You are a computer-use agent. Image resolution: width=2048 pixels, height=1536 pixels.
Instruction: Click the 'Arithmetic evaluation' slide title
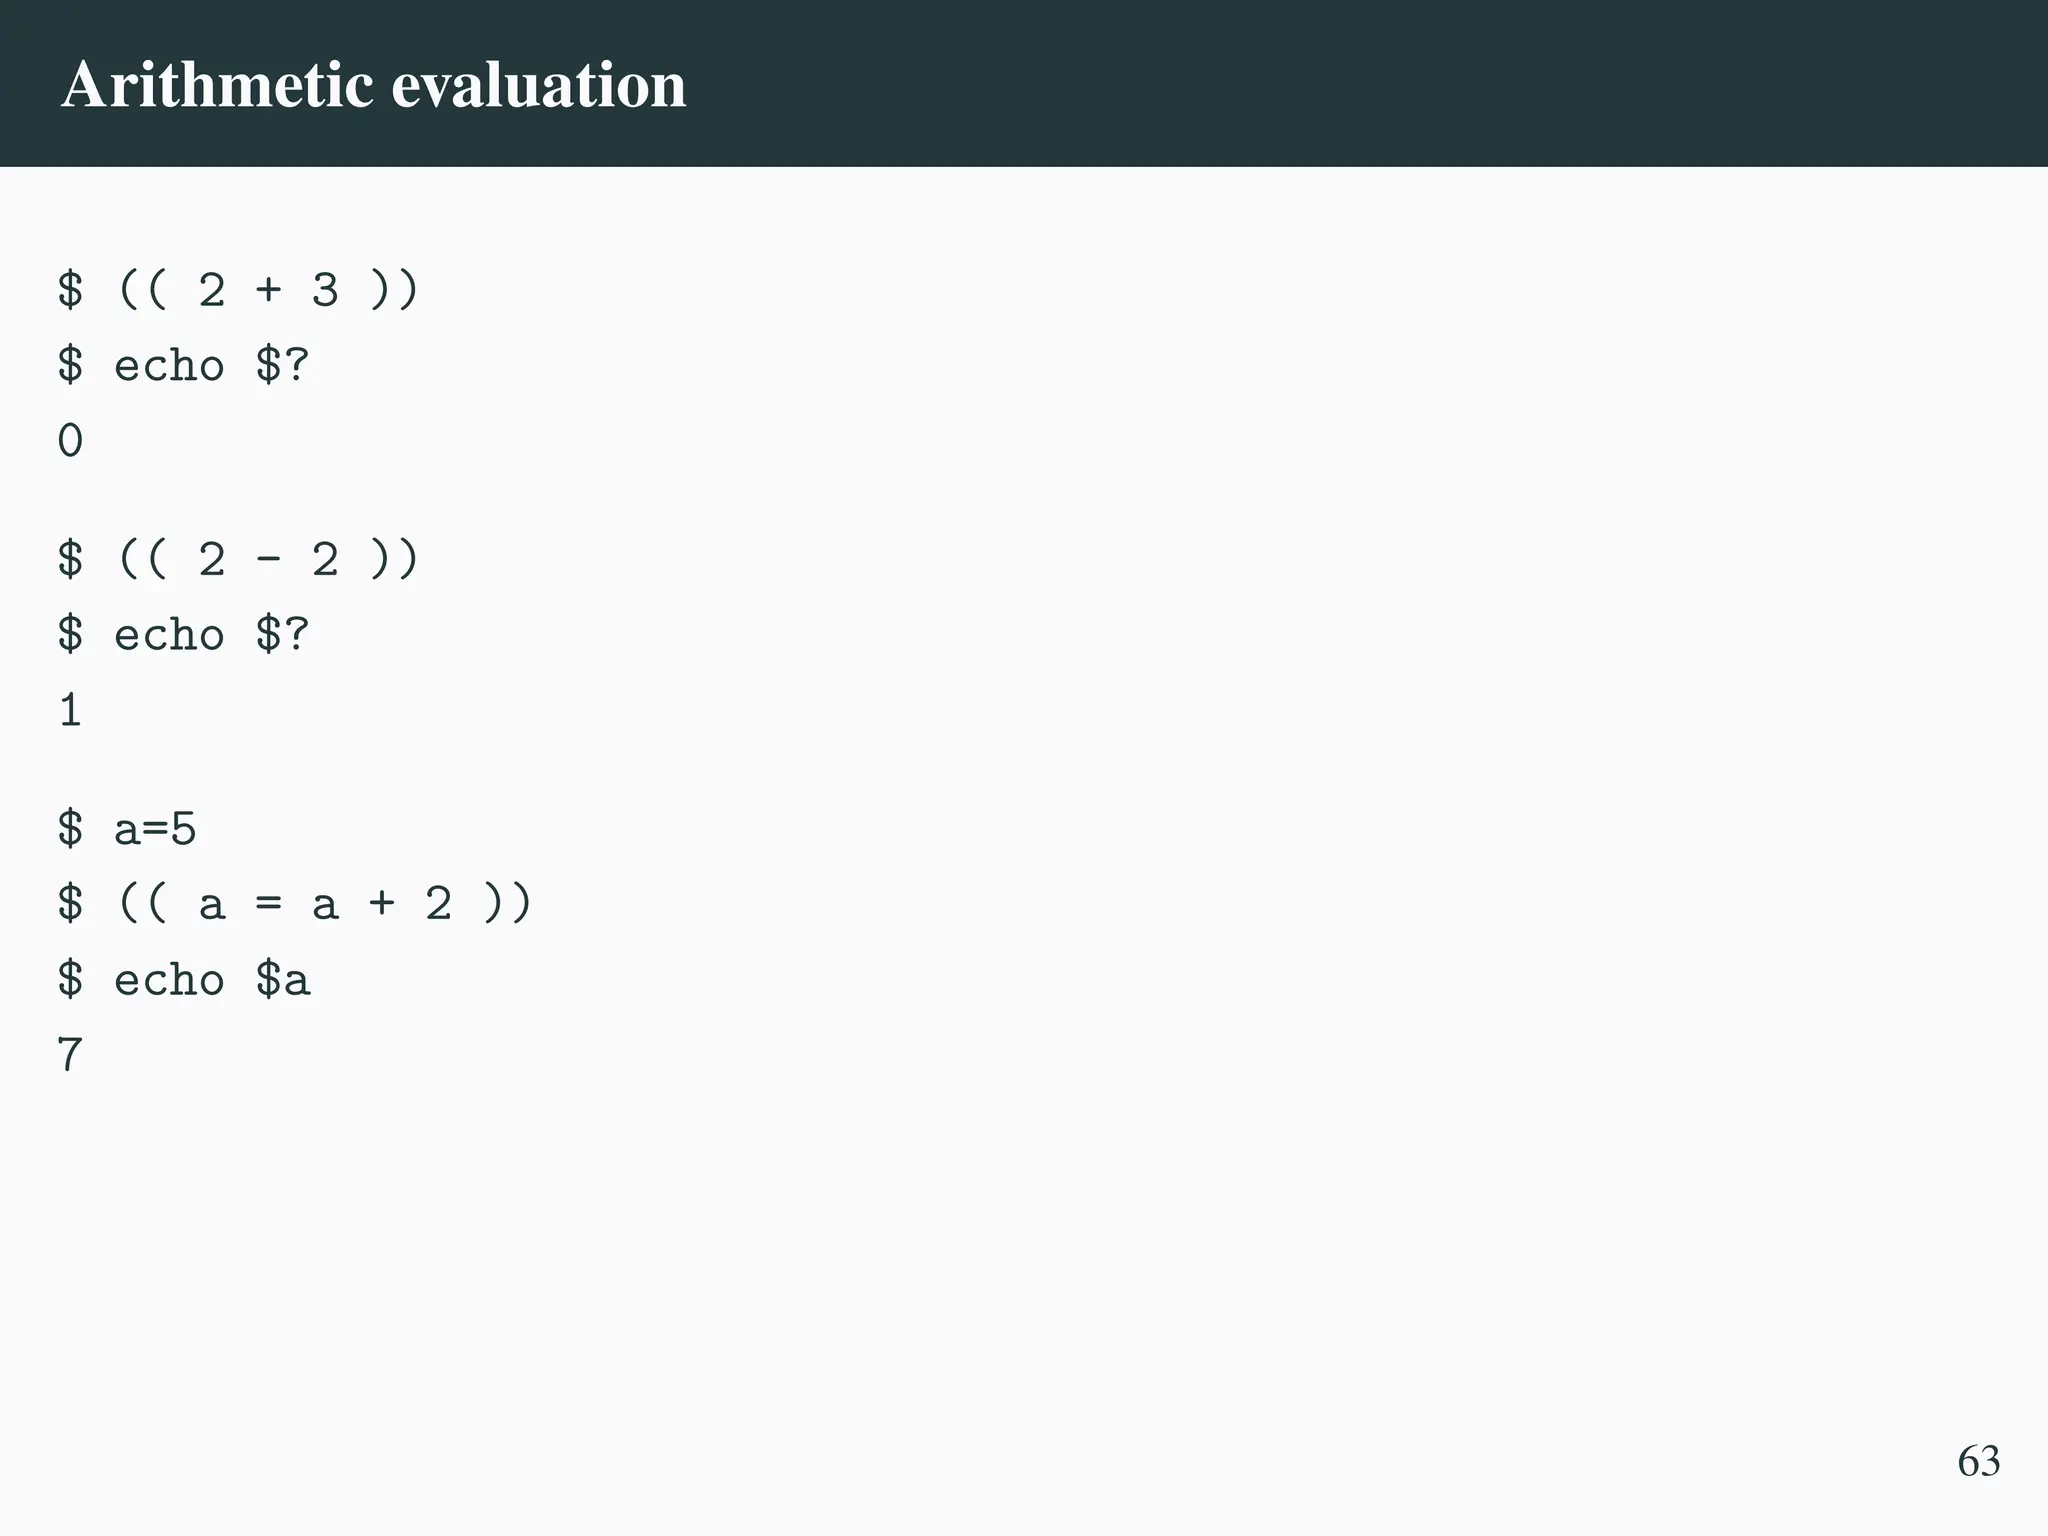(373, 85)
